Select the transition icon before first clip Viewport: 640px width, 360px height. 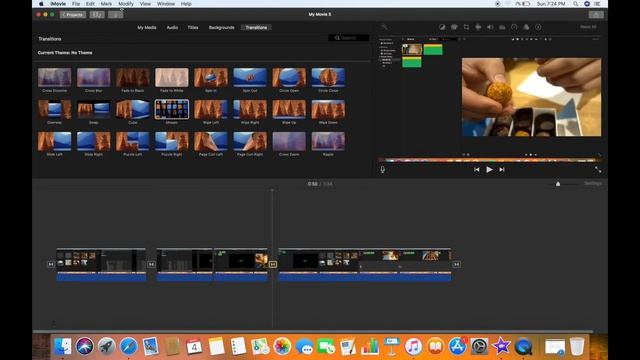point(51,264)
